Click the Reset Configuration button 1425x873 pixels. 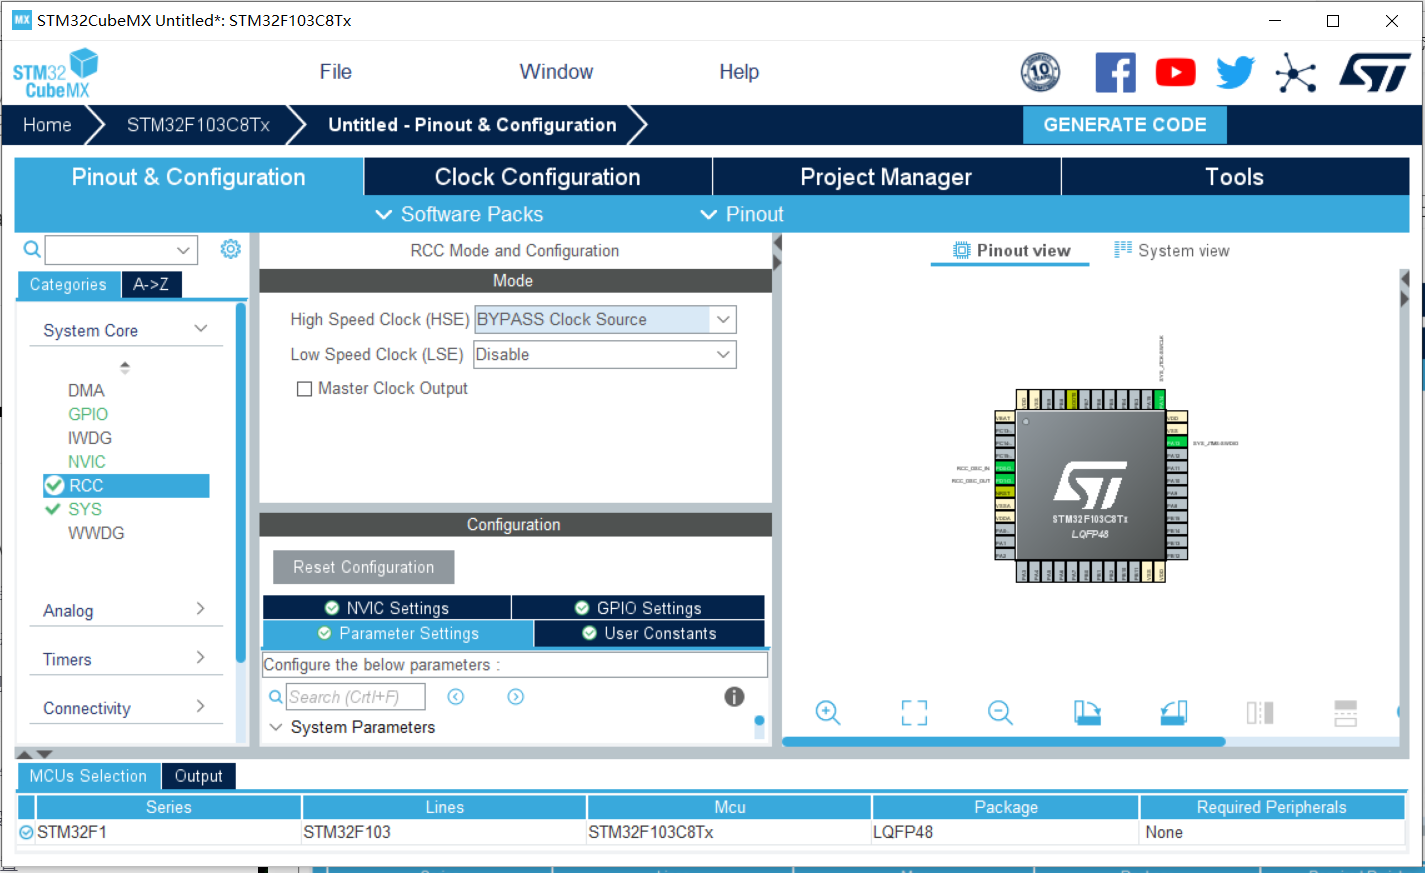coord(364,567)
